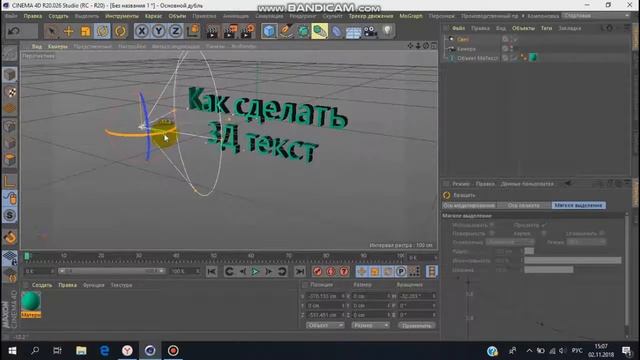This screenshot has height=360, width=640.
Task: Go to end of animation
Action: 300,271
